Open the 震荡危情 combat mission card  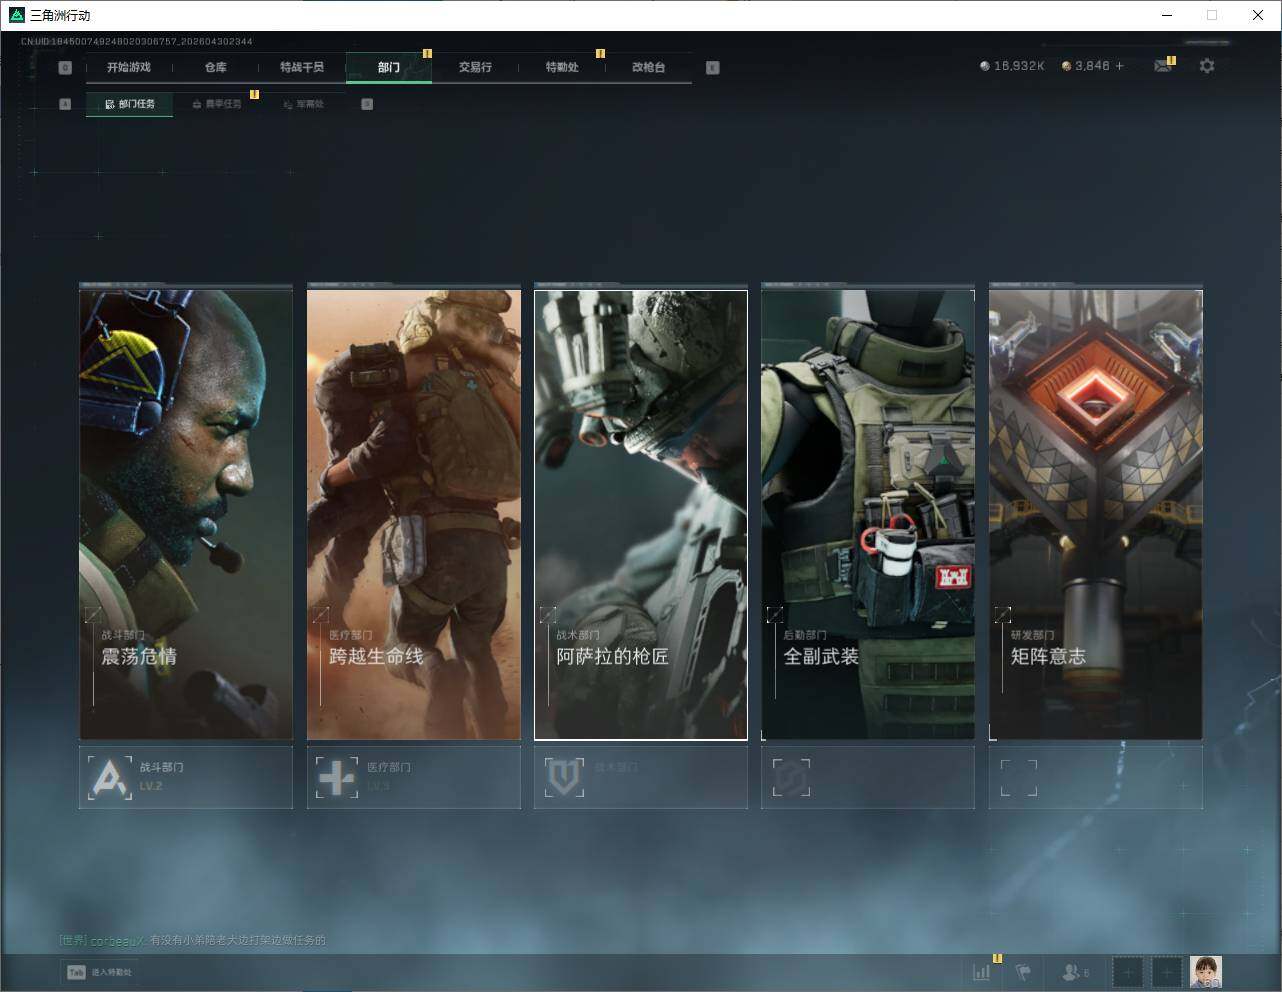click(186, 514)
